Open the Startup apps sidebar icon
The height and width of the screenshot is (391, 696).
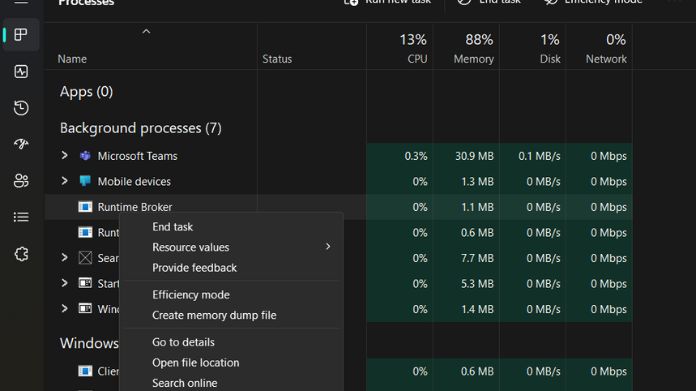coord(21,144)
